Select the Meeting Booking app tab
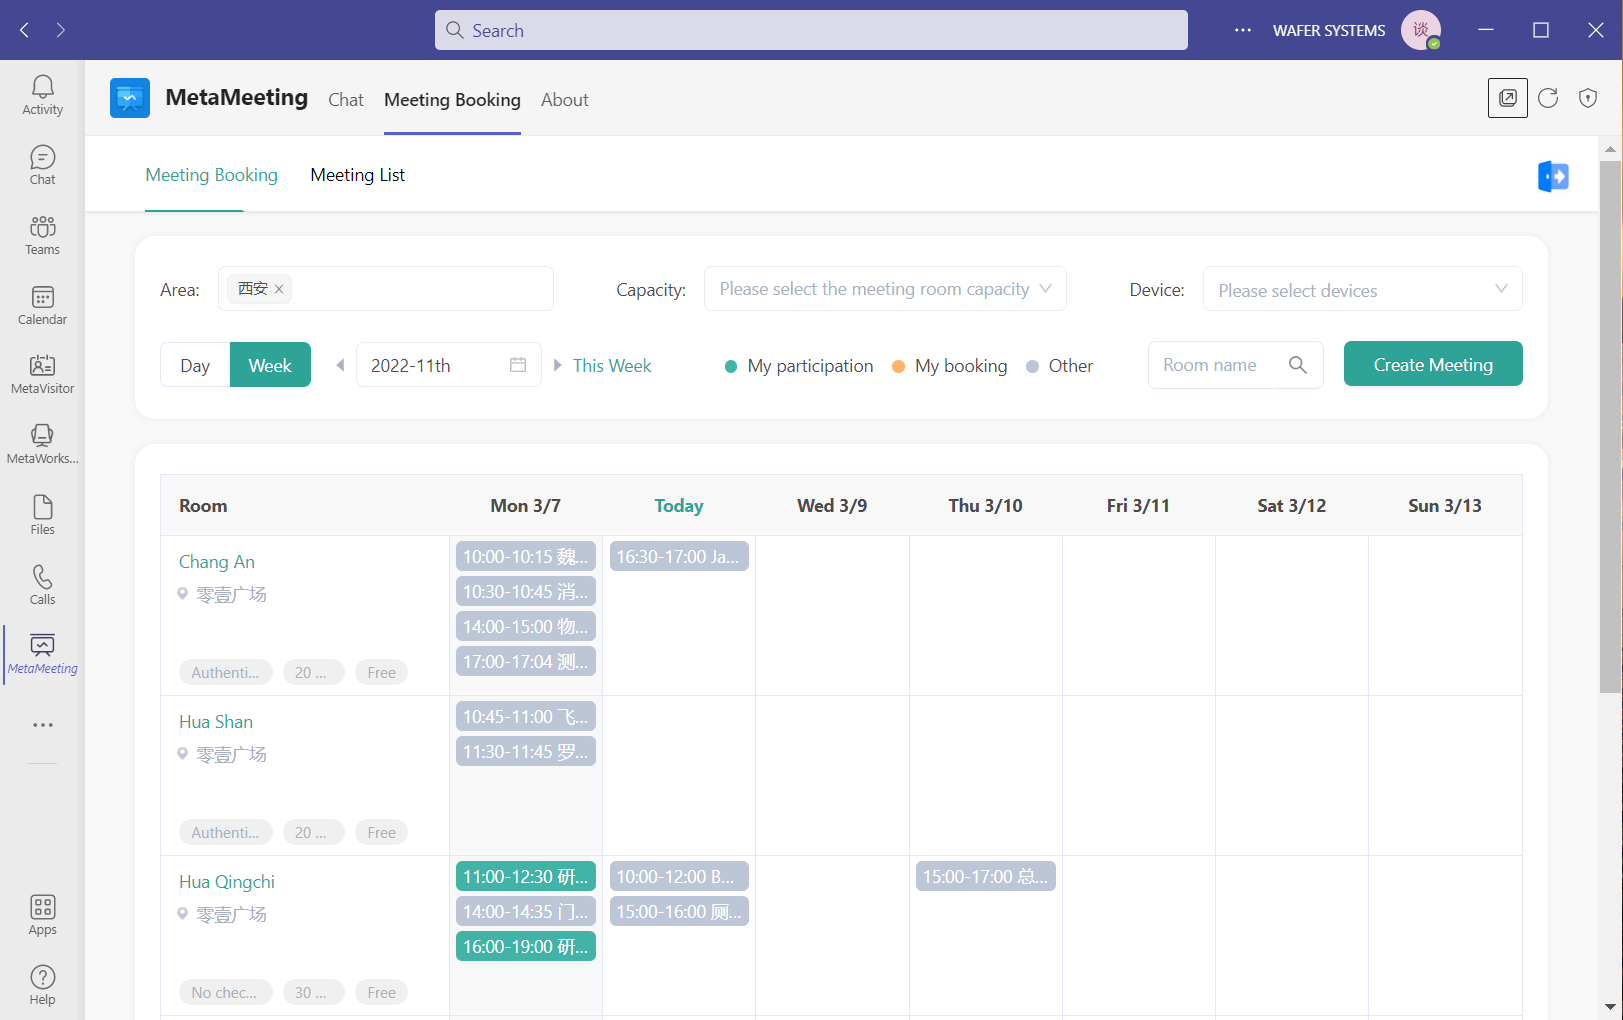 click(x=452, y=100)
